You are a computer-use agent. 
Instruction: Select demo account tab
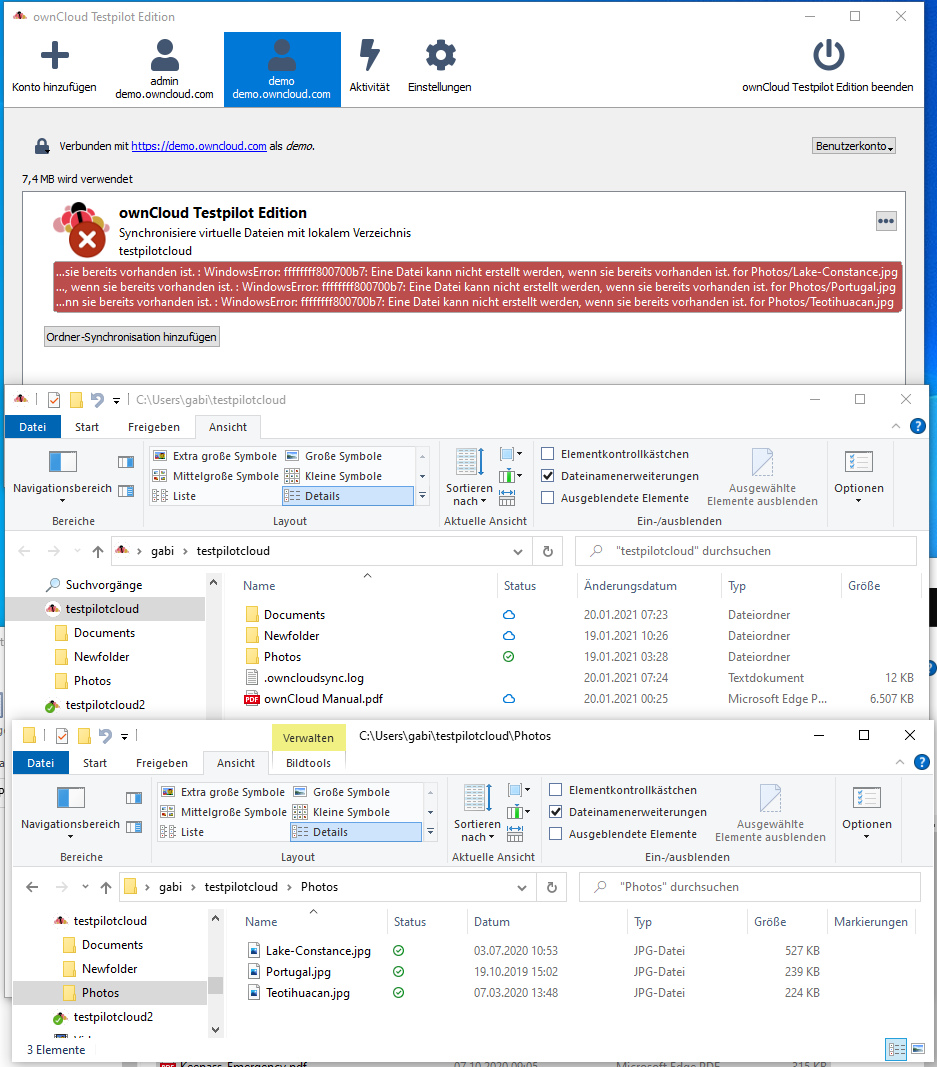(282, 69)
